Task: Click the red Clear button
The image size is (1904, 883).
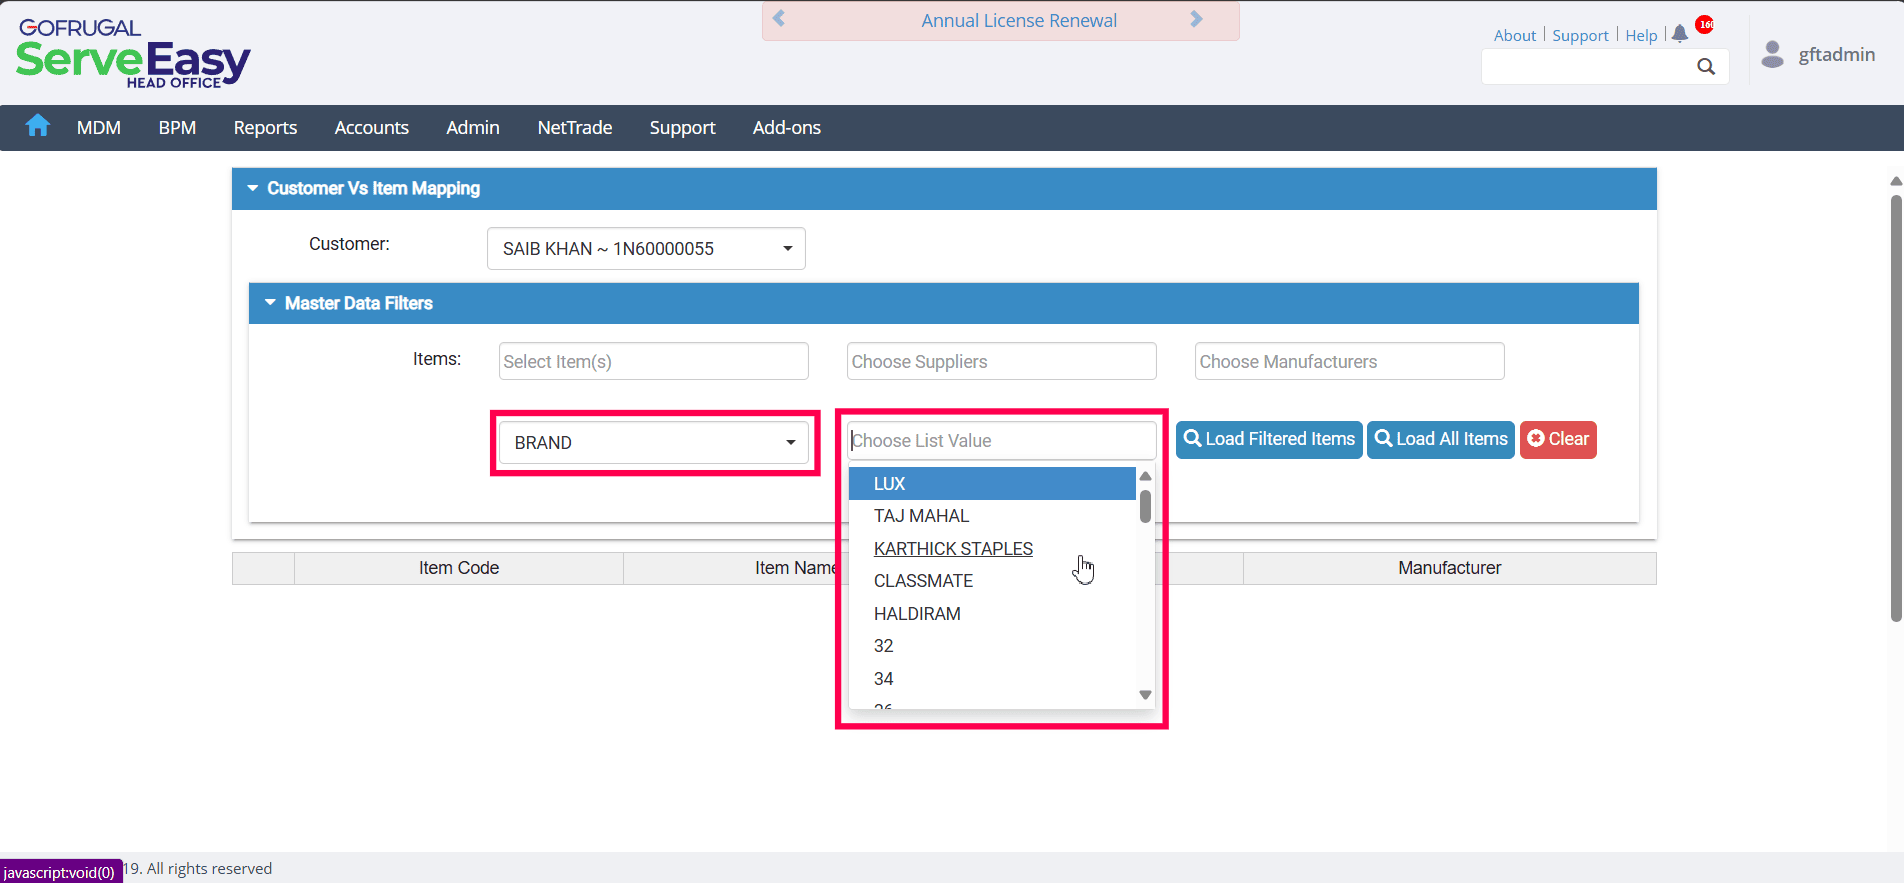Action: coord(1558,439)
